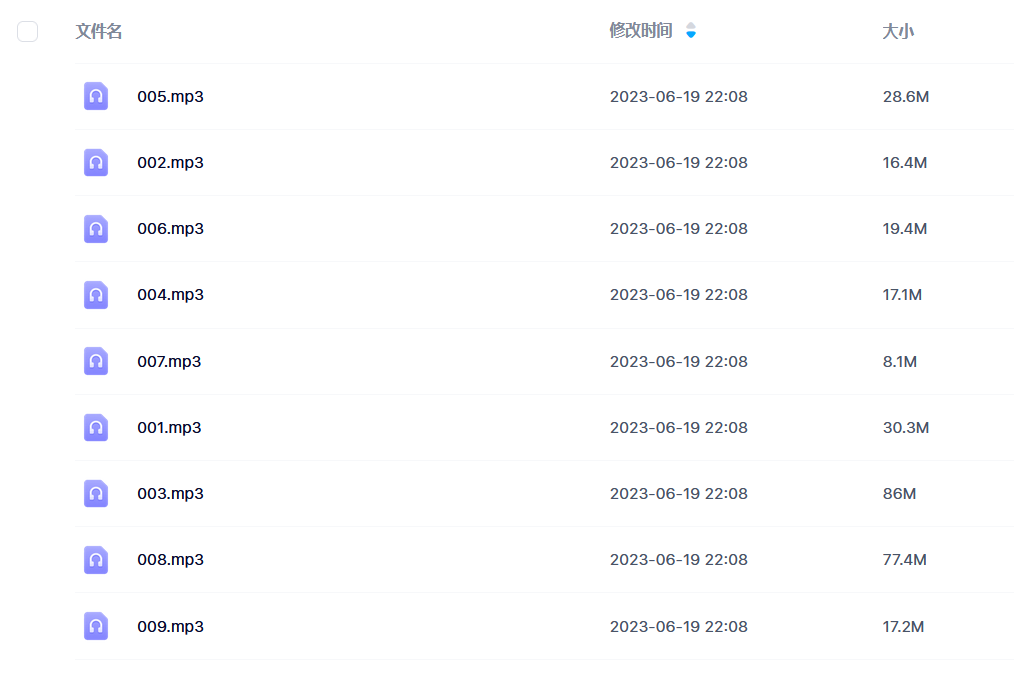Toggle the 修改时间 sort arrow

691,30
